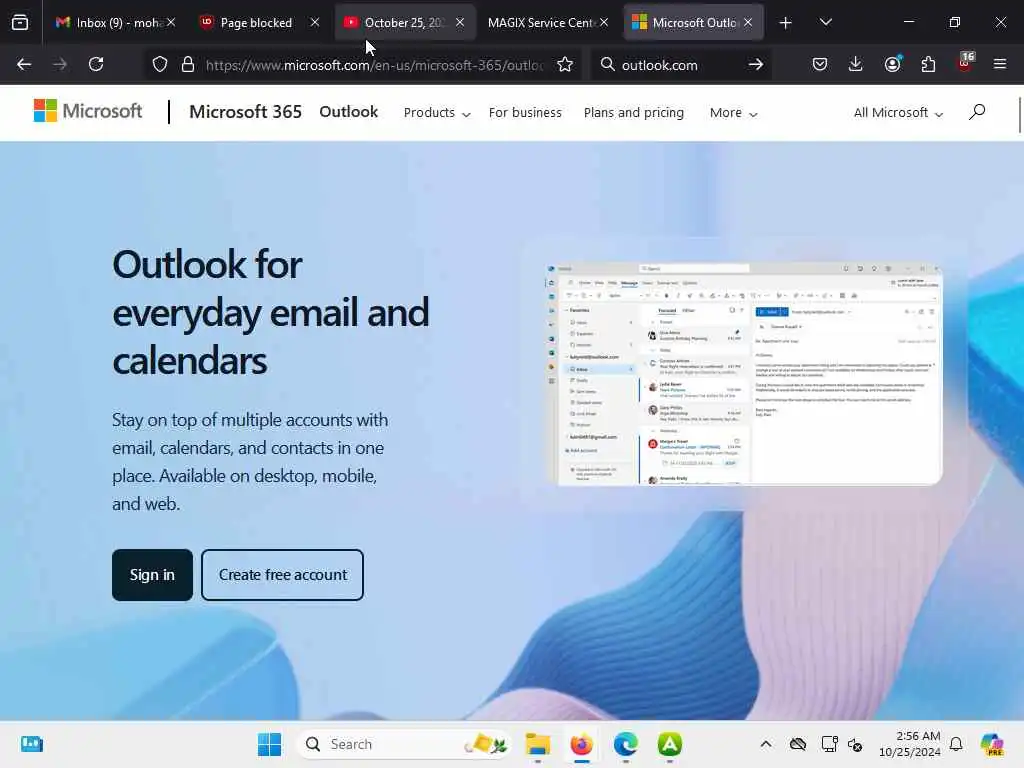Open the For business link
1024x768 pixels.
(525, 112)
